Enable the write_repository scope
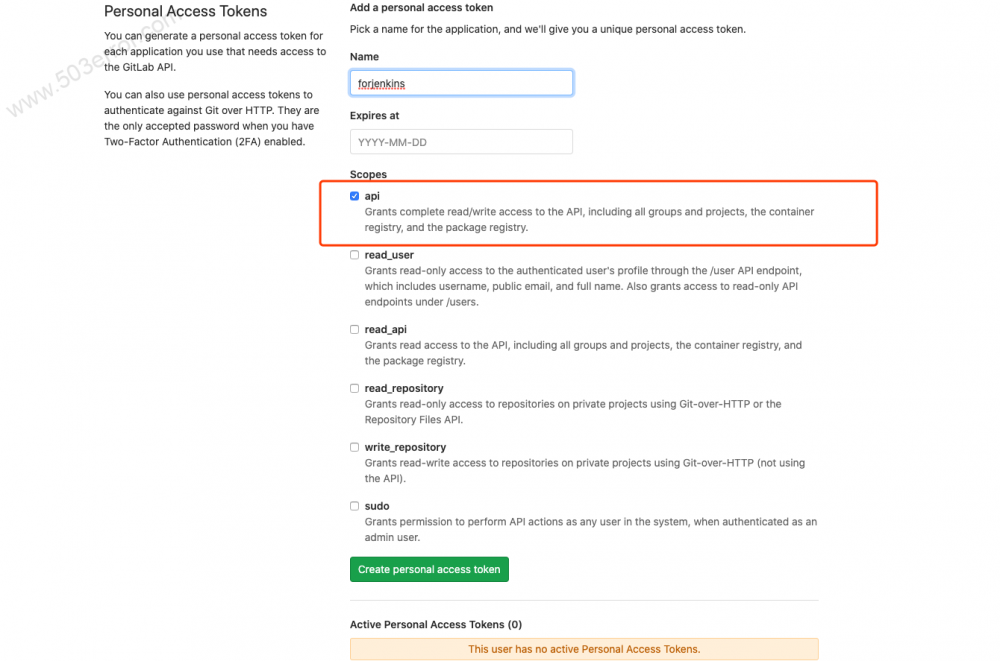Screen dimensions: 1000x661 pos(354,447)
